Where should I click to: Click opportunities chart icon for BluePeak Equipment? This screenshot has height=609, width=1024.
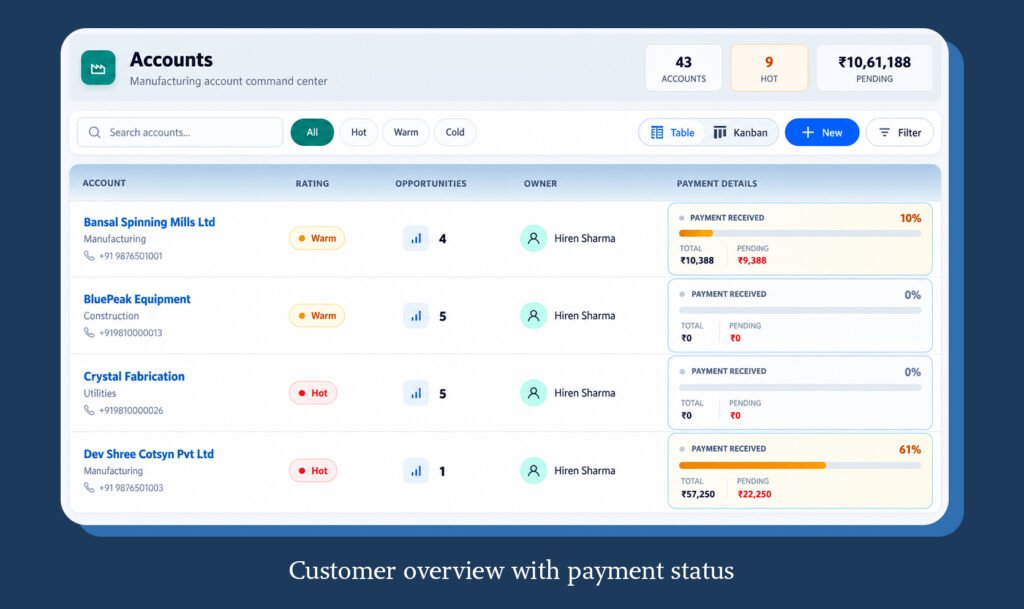pos(416,316)
